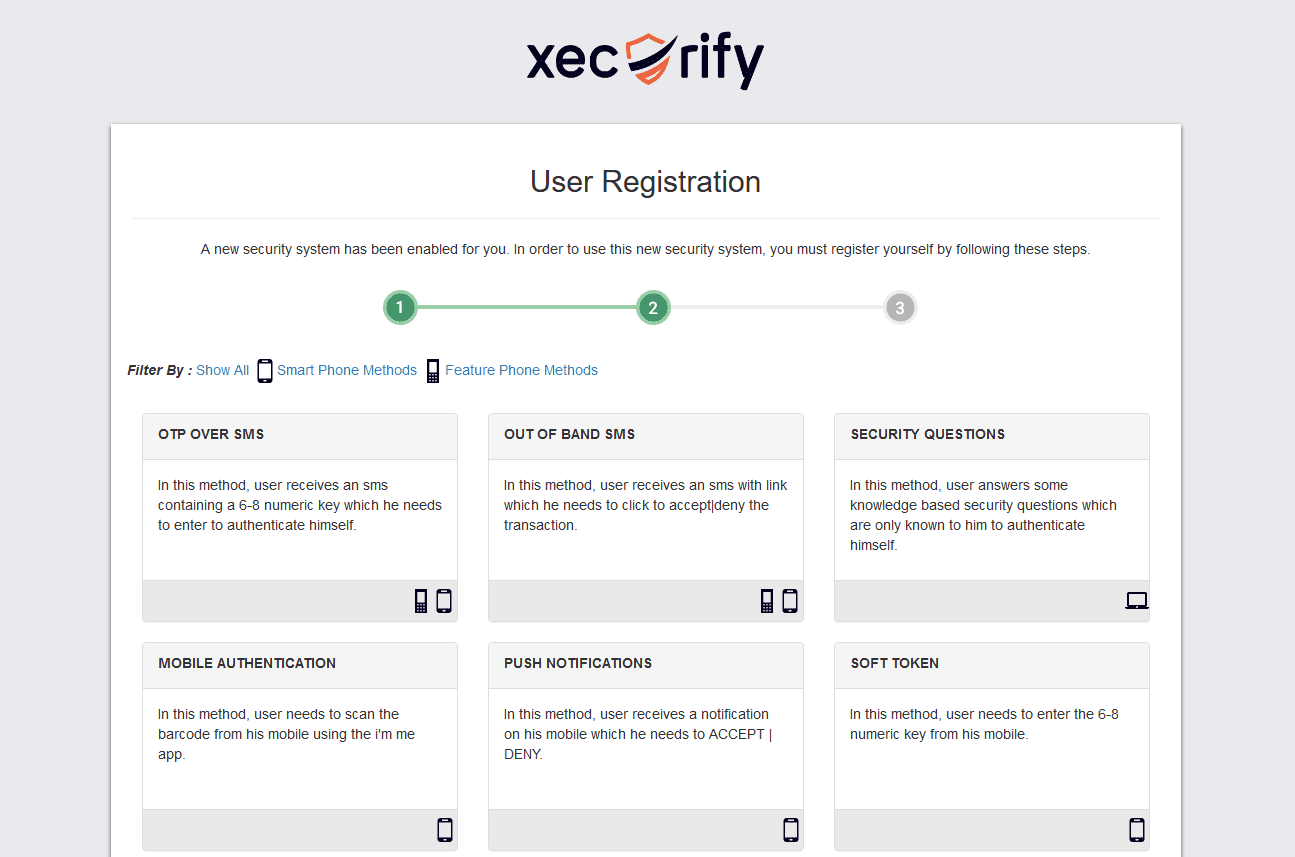Filter by Feature Phone Methods link

(521, 370)
